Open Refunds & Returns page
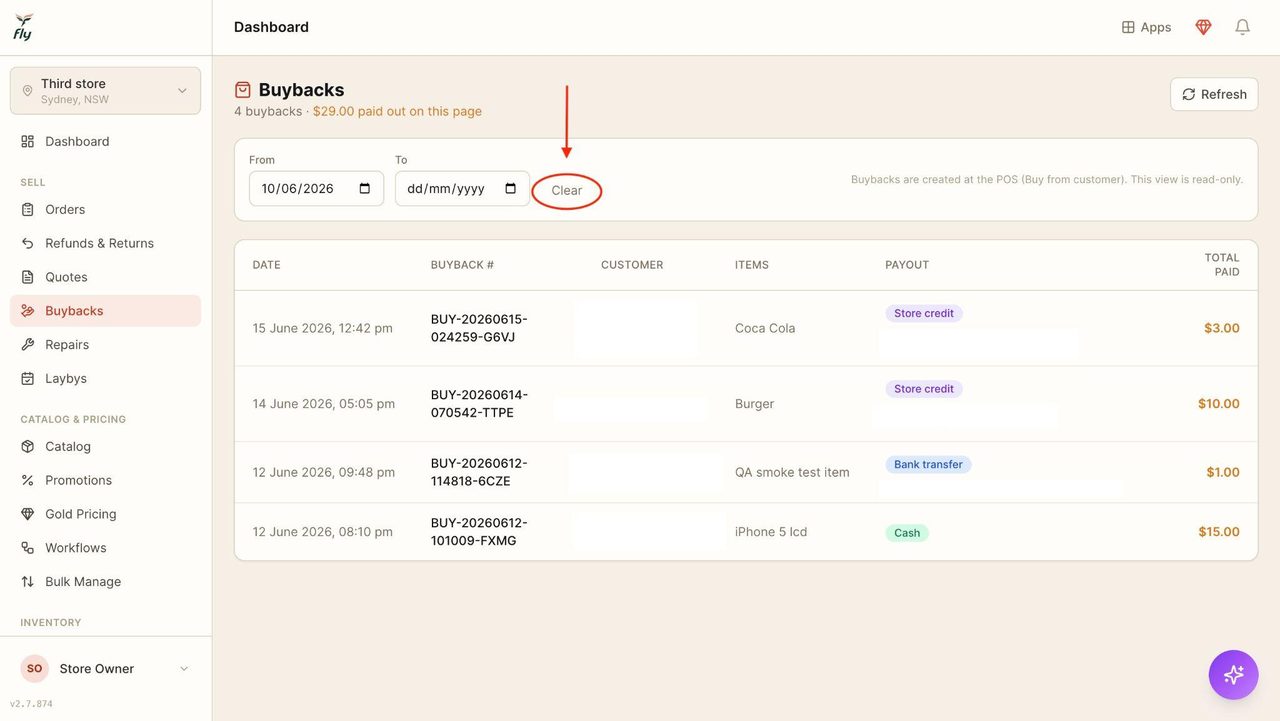The image size is (1280, 721). (105, 243)
